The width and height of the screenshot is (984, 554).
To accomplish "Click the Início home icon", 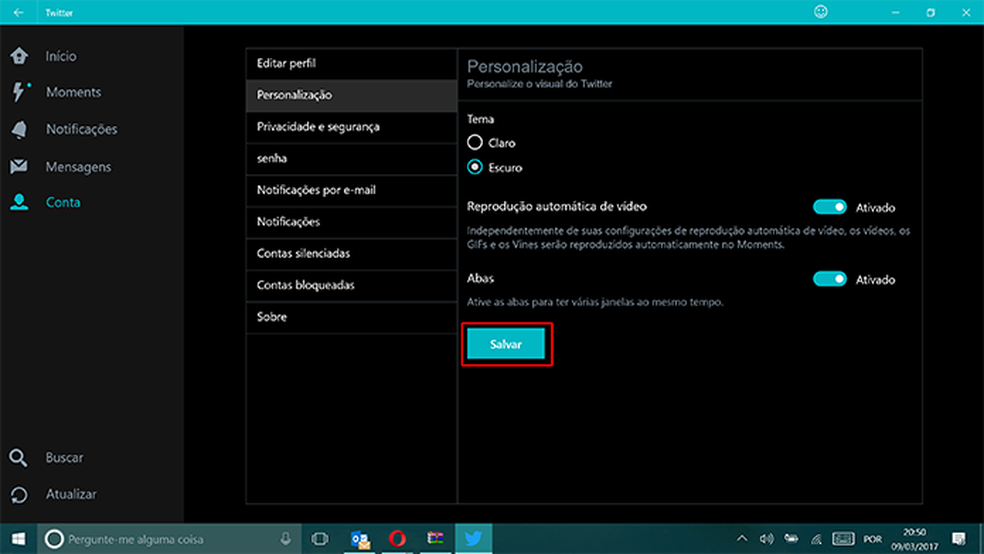I will pos(18,56).
